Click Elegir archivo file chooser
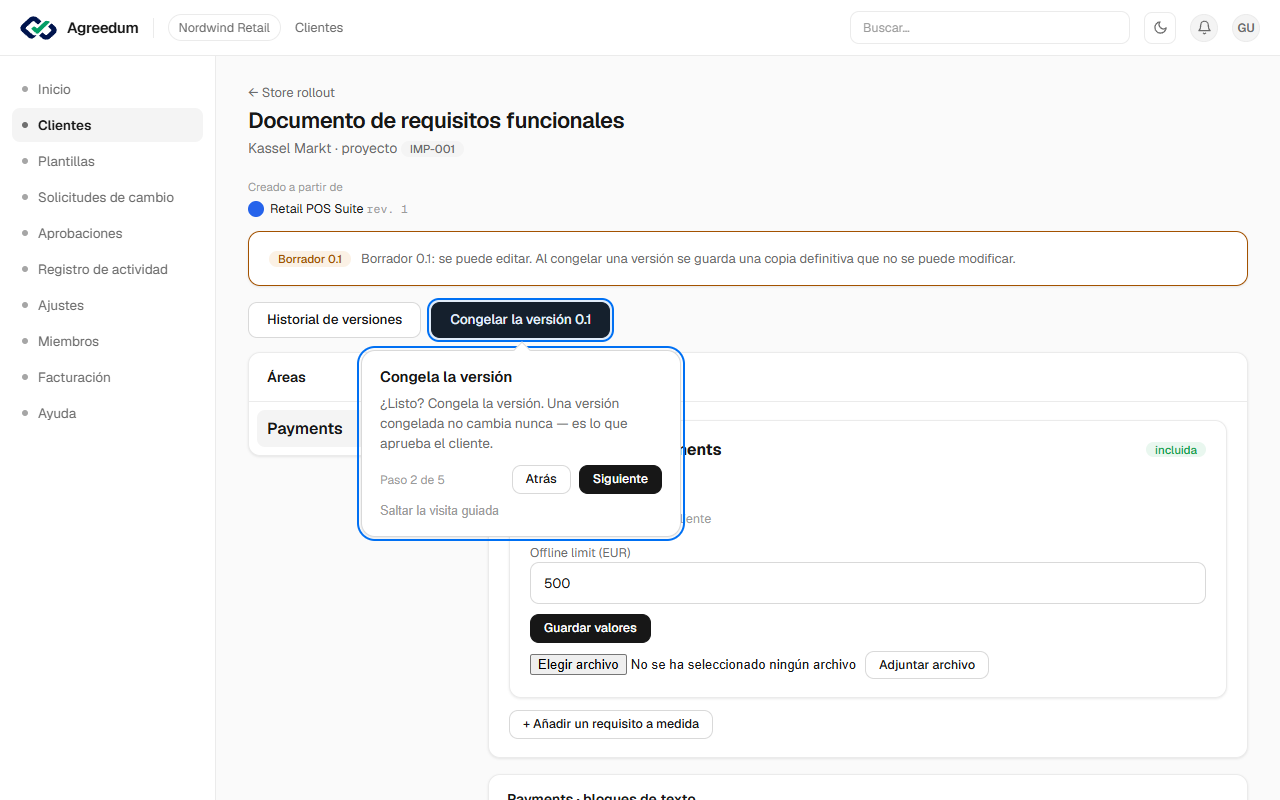The width and height of the screenshot is (1280, 800). pyautogui.click(x=578, y=664)
